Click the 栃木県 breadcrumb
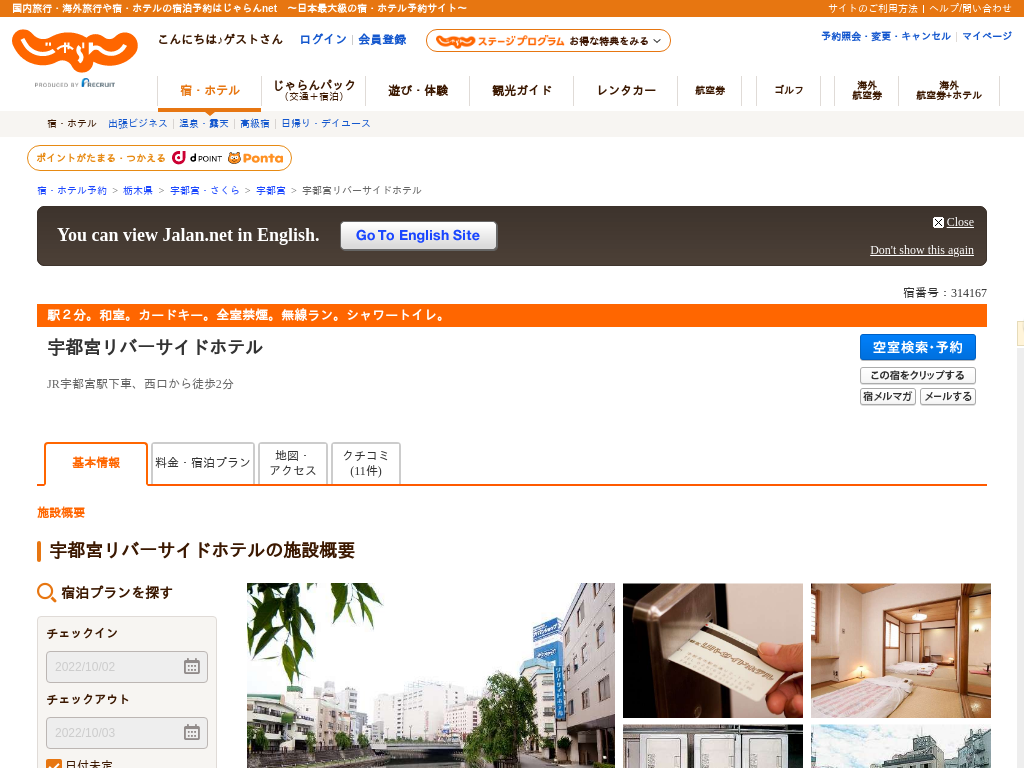The width and height of the screenshot is (1024, 768). click(138, 191)
